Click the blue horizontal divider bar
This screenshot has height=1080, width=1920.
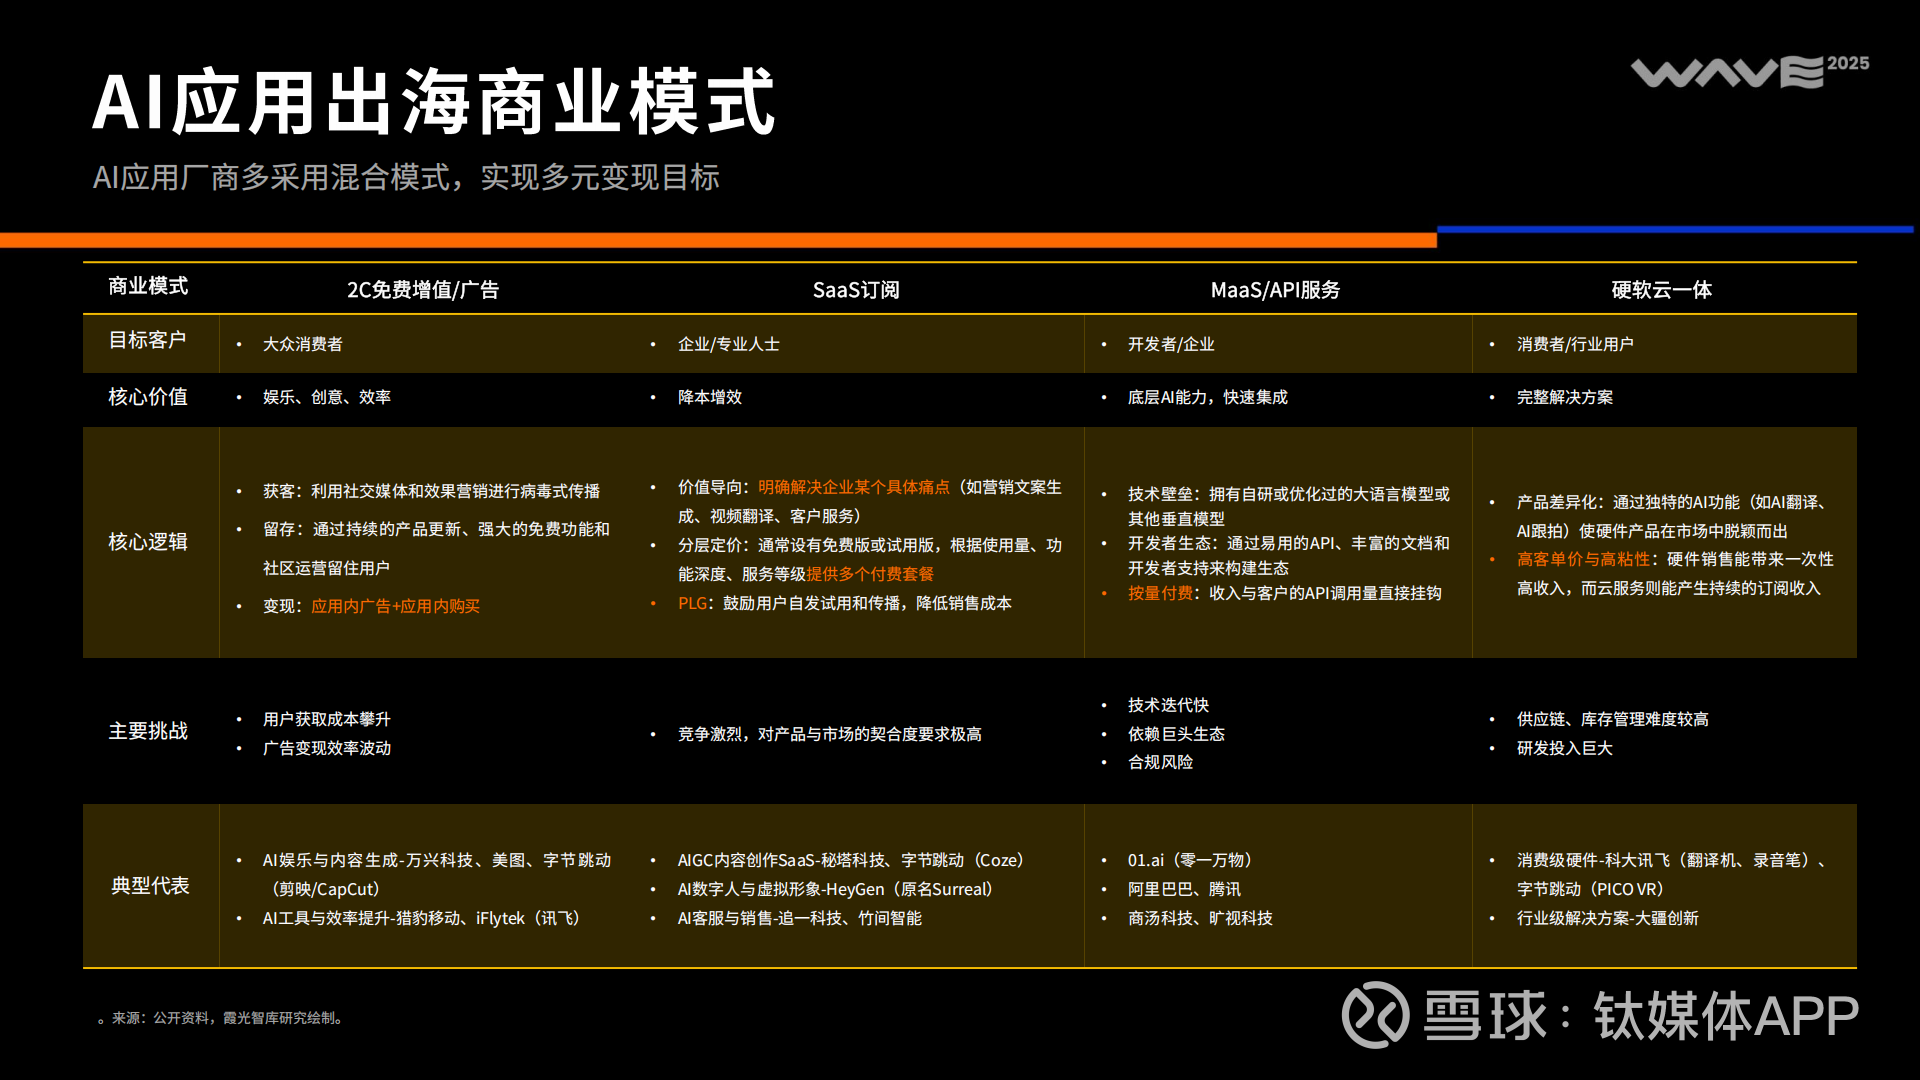click(x=1675, y=230)
